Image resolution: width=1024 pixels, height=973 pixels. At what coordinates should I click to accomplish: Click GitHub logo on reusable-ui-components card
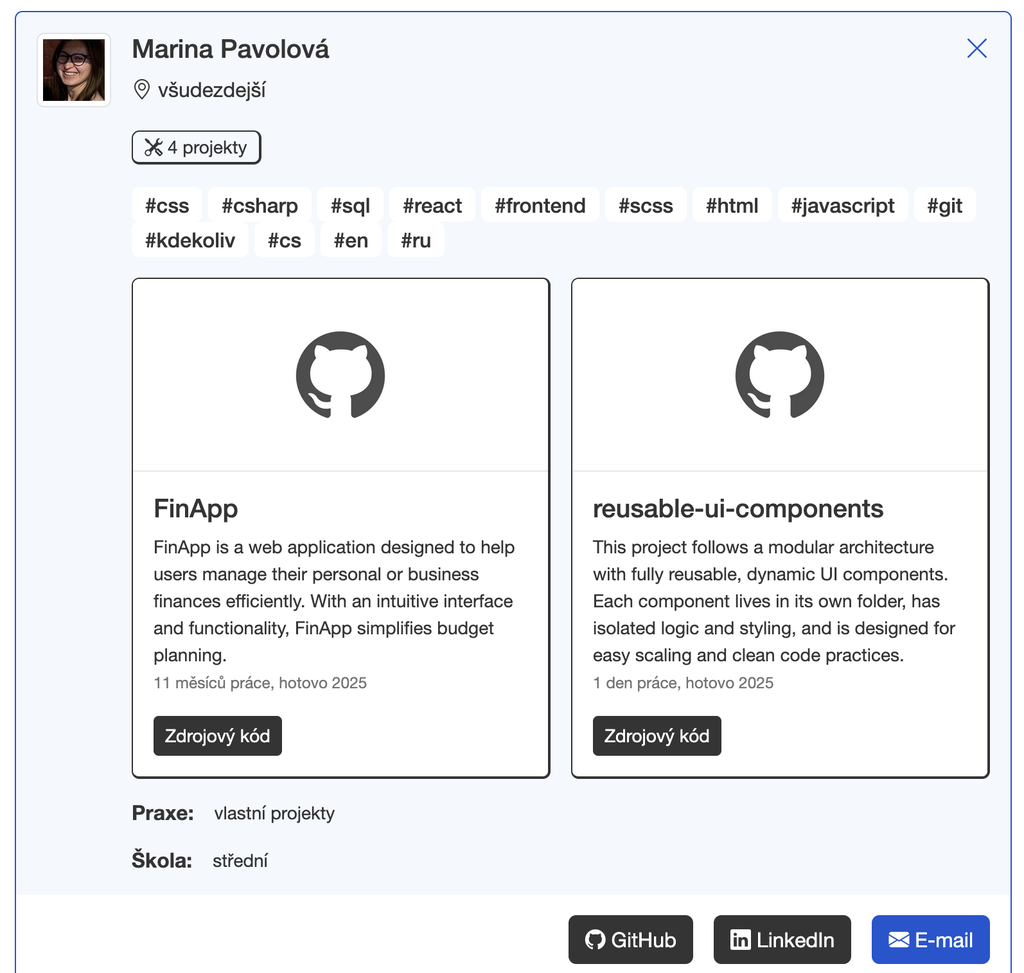(779, 375)
